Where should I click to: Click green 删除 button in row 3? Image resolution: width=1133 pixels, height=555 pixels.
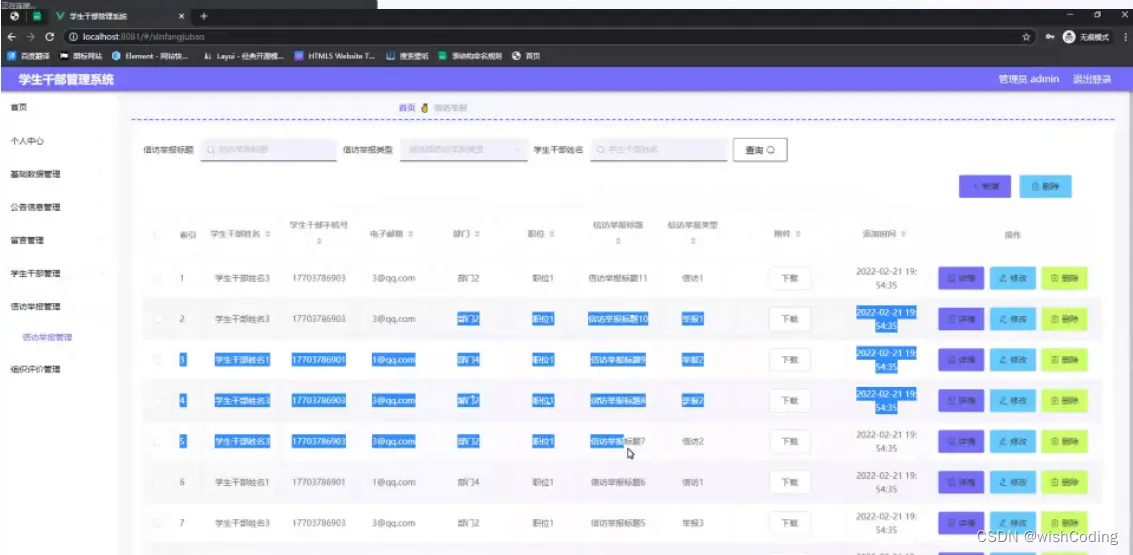1064,360
